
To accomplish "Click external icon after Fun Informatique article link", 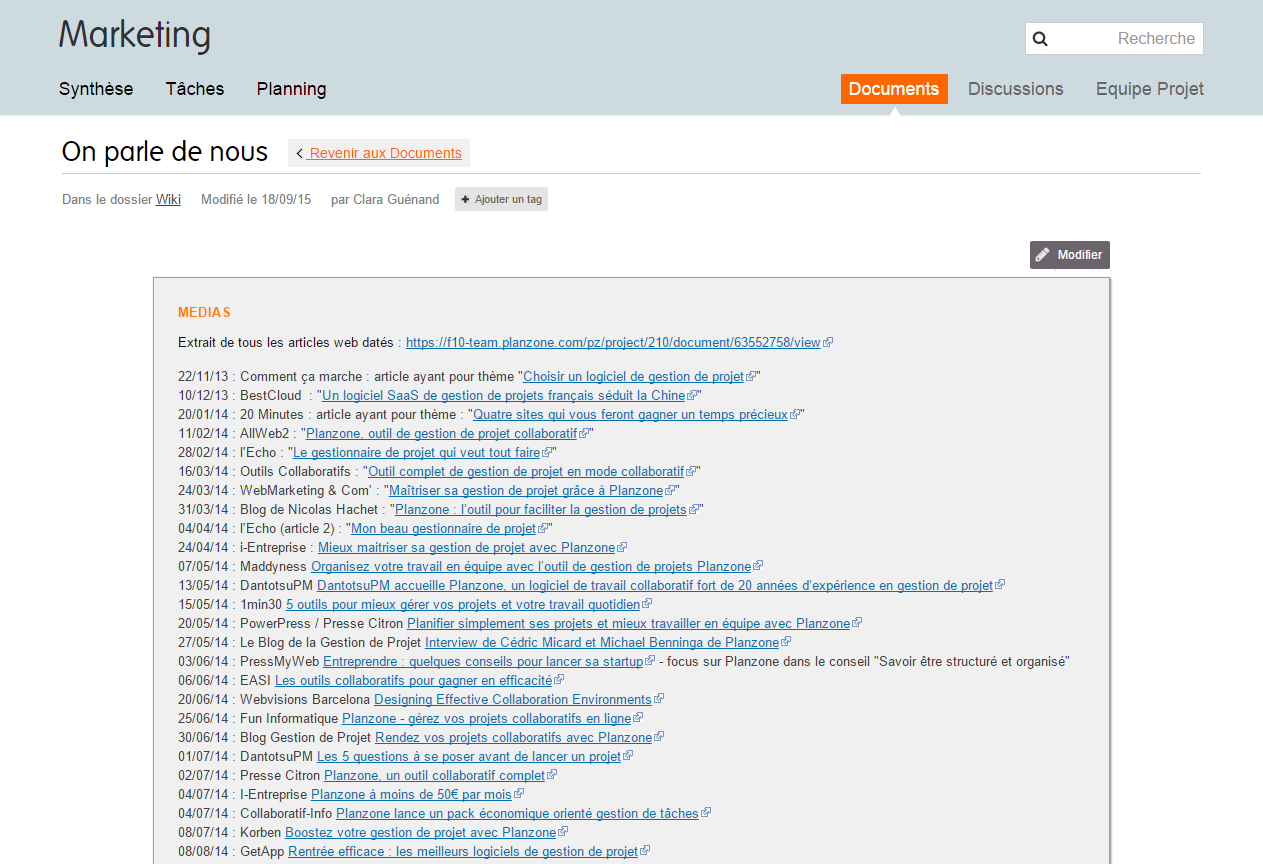I will click(638, 719).
